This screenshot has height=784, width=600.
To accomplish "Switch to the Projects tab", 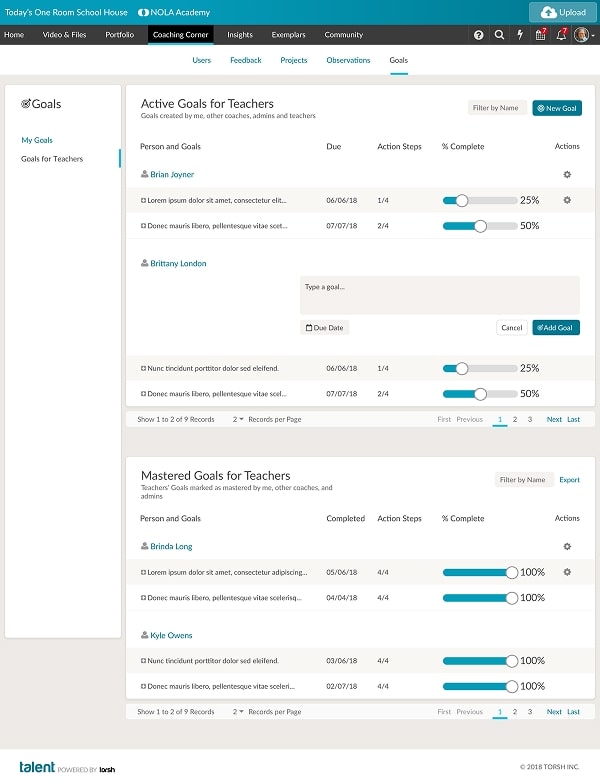I will tap(294, 60).
